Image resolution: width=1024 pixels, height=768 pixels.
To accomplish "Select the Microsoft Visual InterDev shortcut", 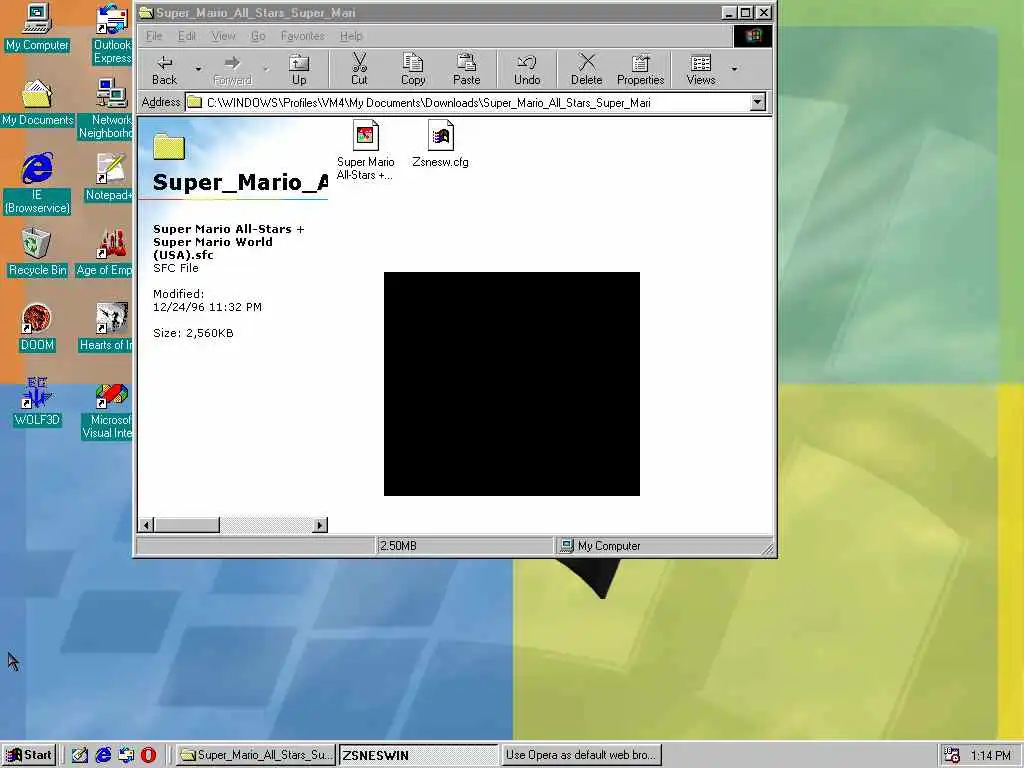I will click(x=107, y=409).
